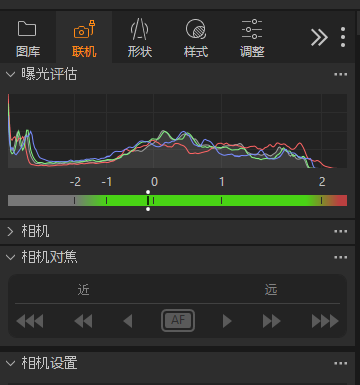Move focus nearer with single left arrow

(128, 321)
